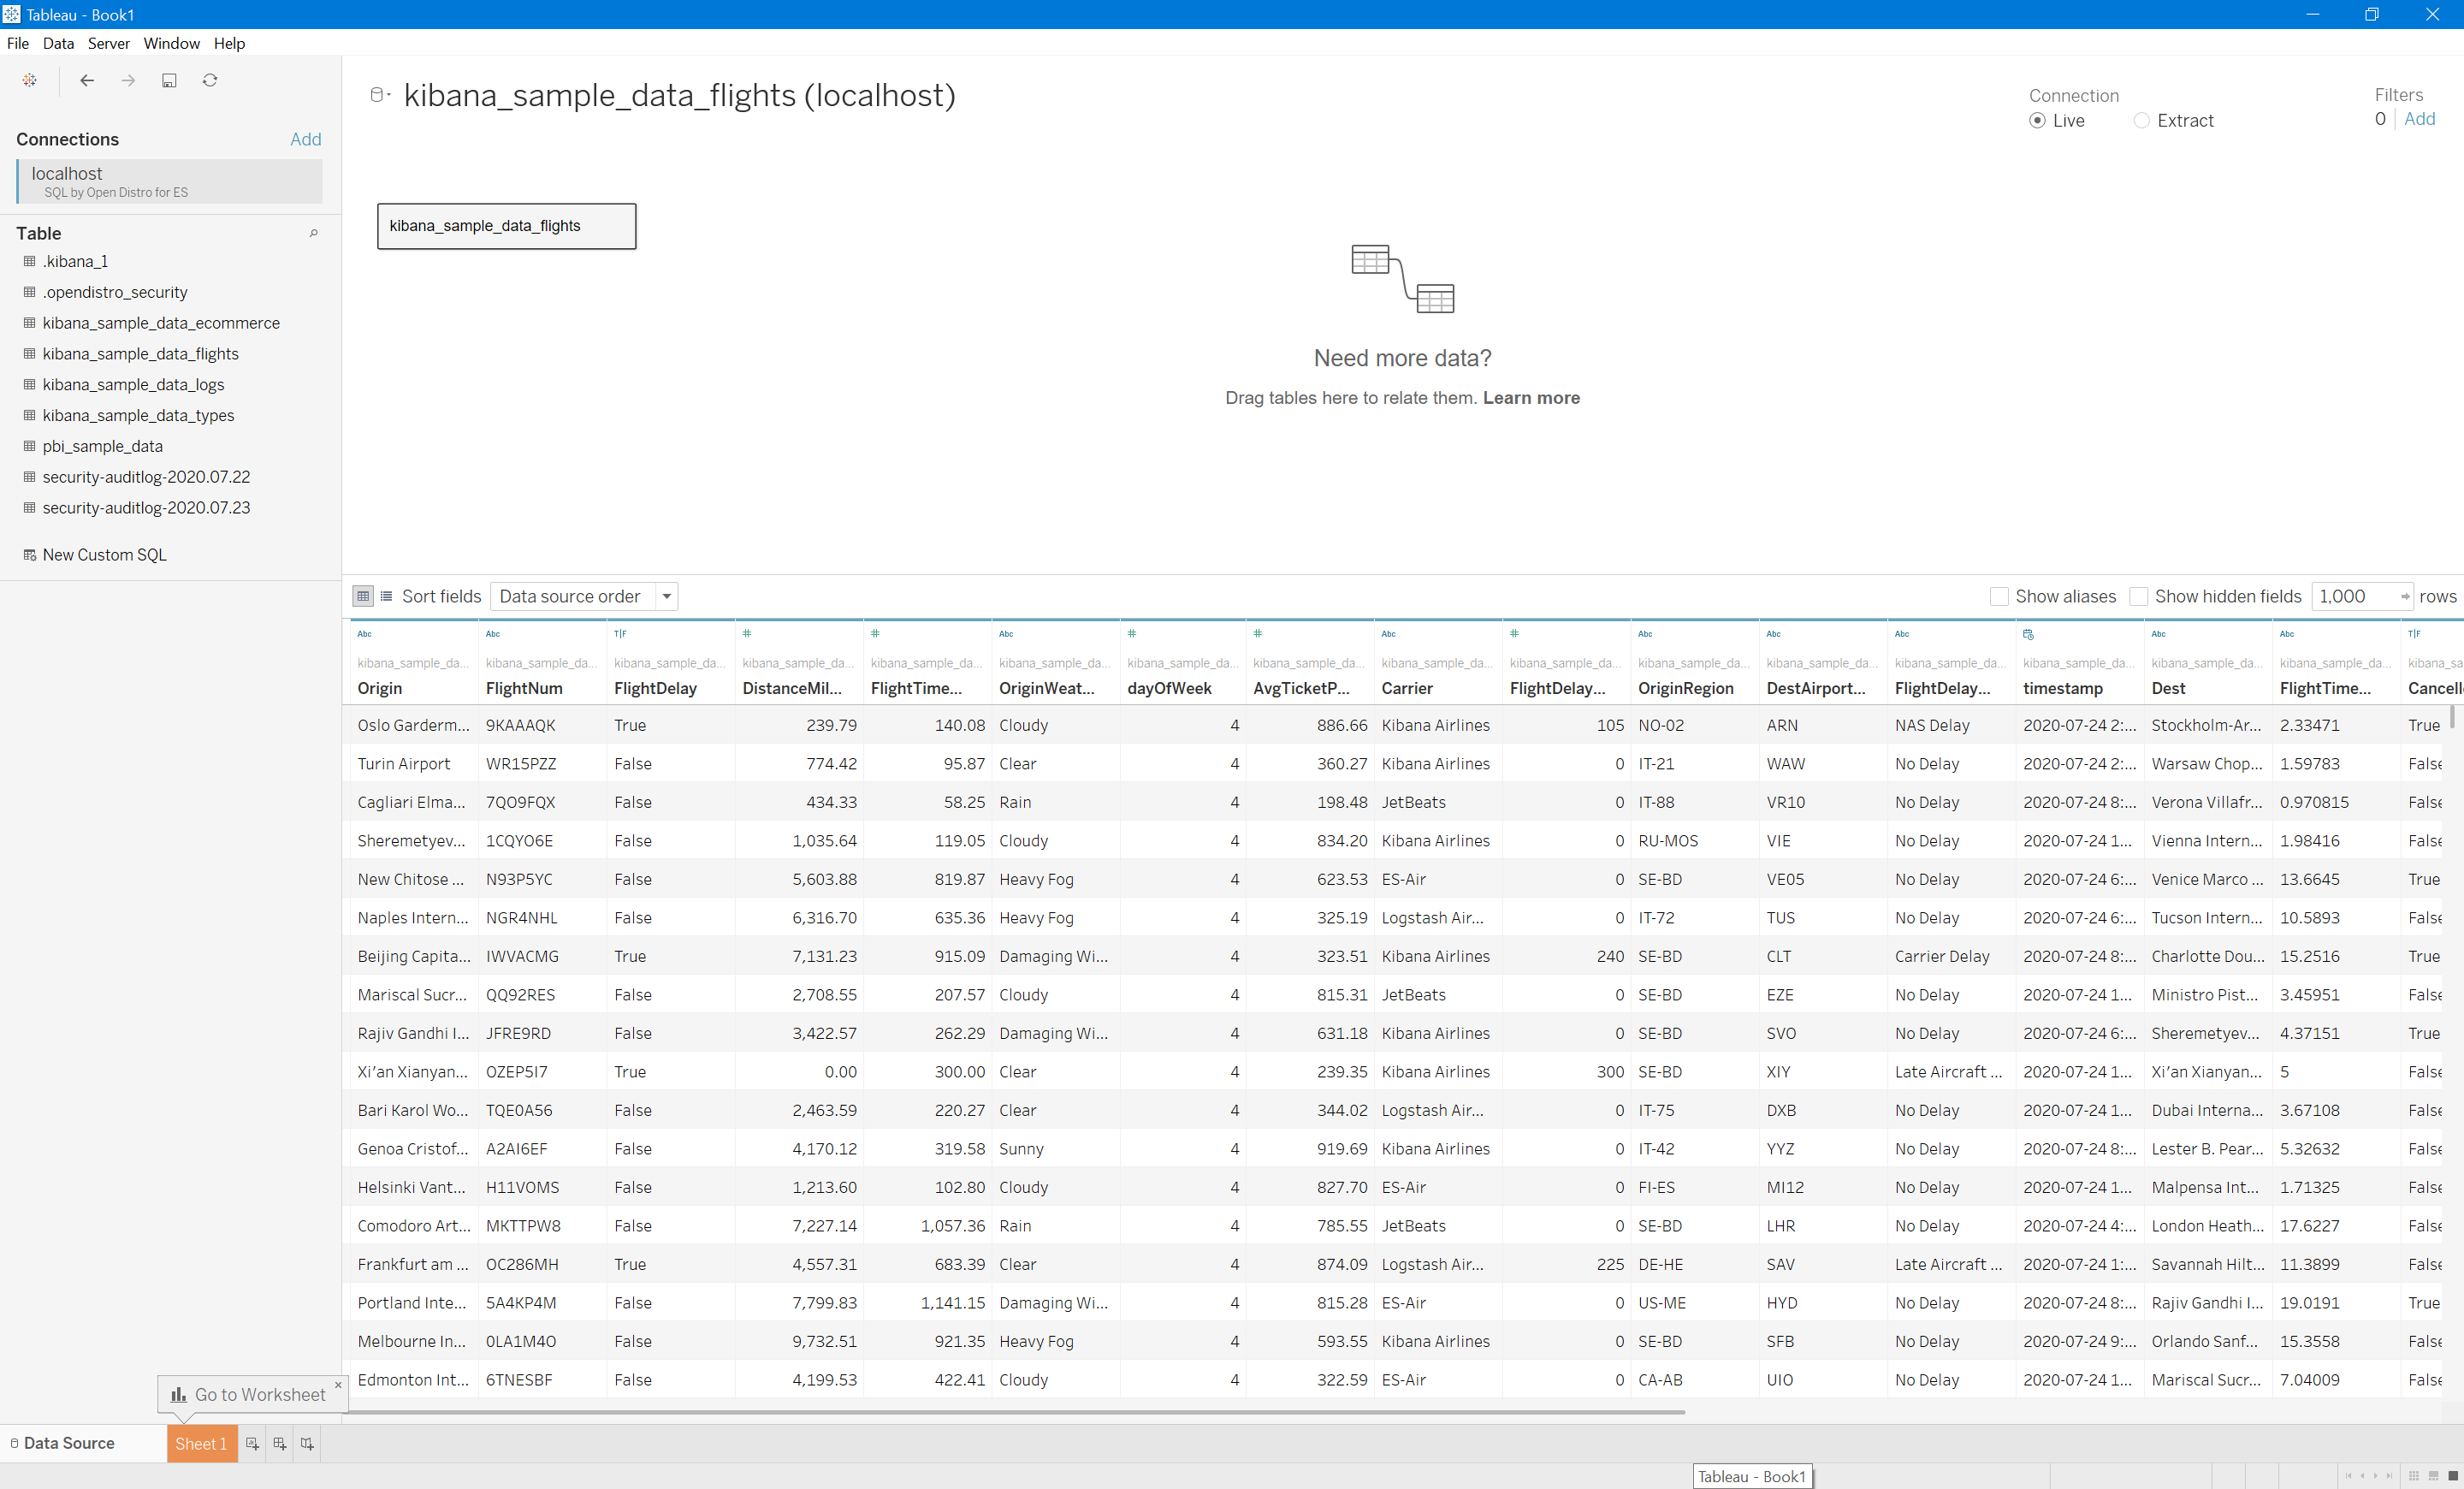Click the horizontal scrollbar below the data grid

[1015, 1412]
